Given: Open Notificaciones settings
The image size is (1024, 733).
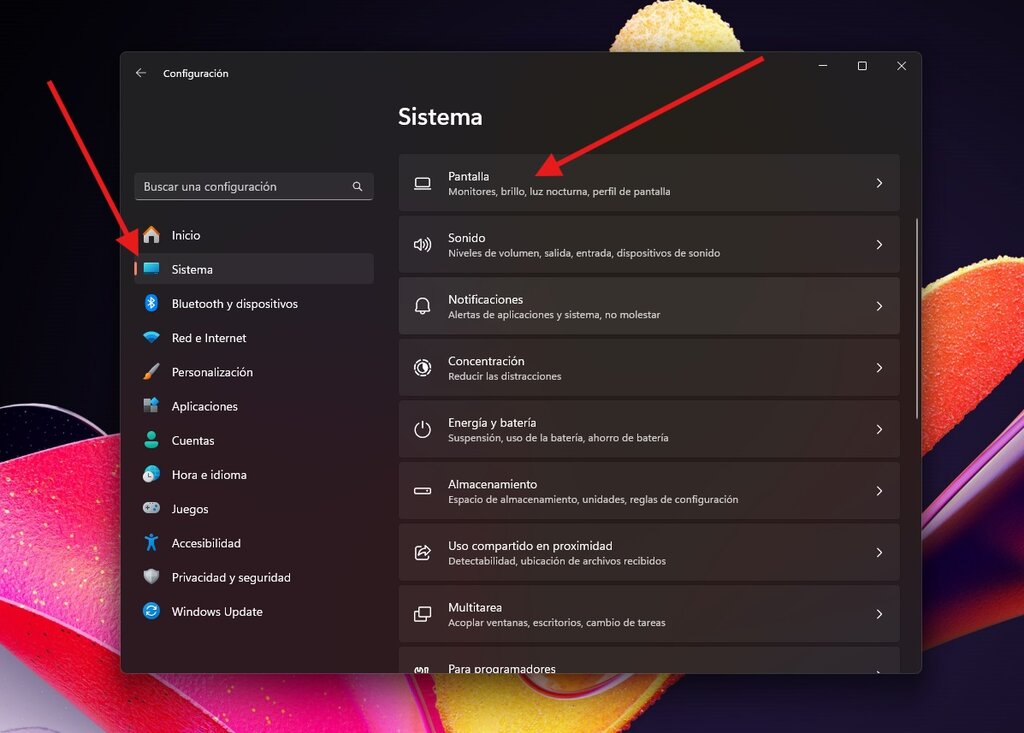Looking at the screenshot, I should pos(649,306).
